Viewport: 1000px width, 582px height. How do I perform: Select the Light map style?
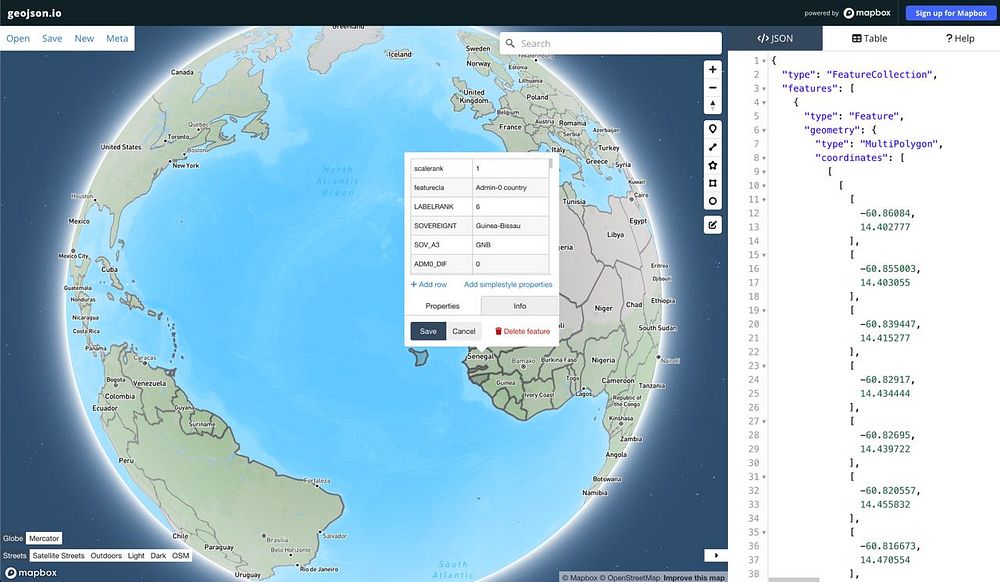[x=136, y=555]
